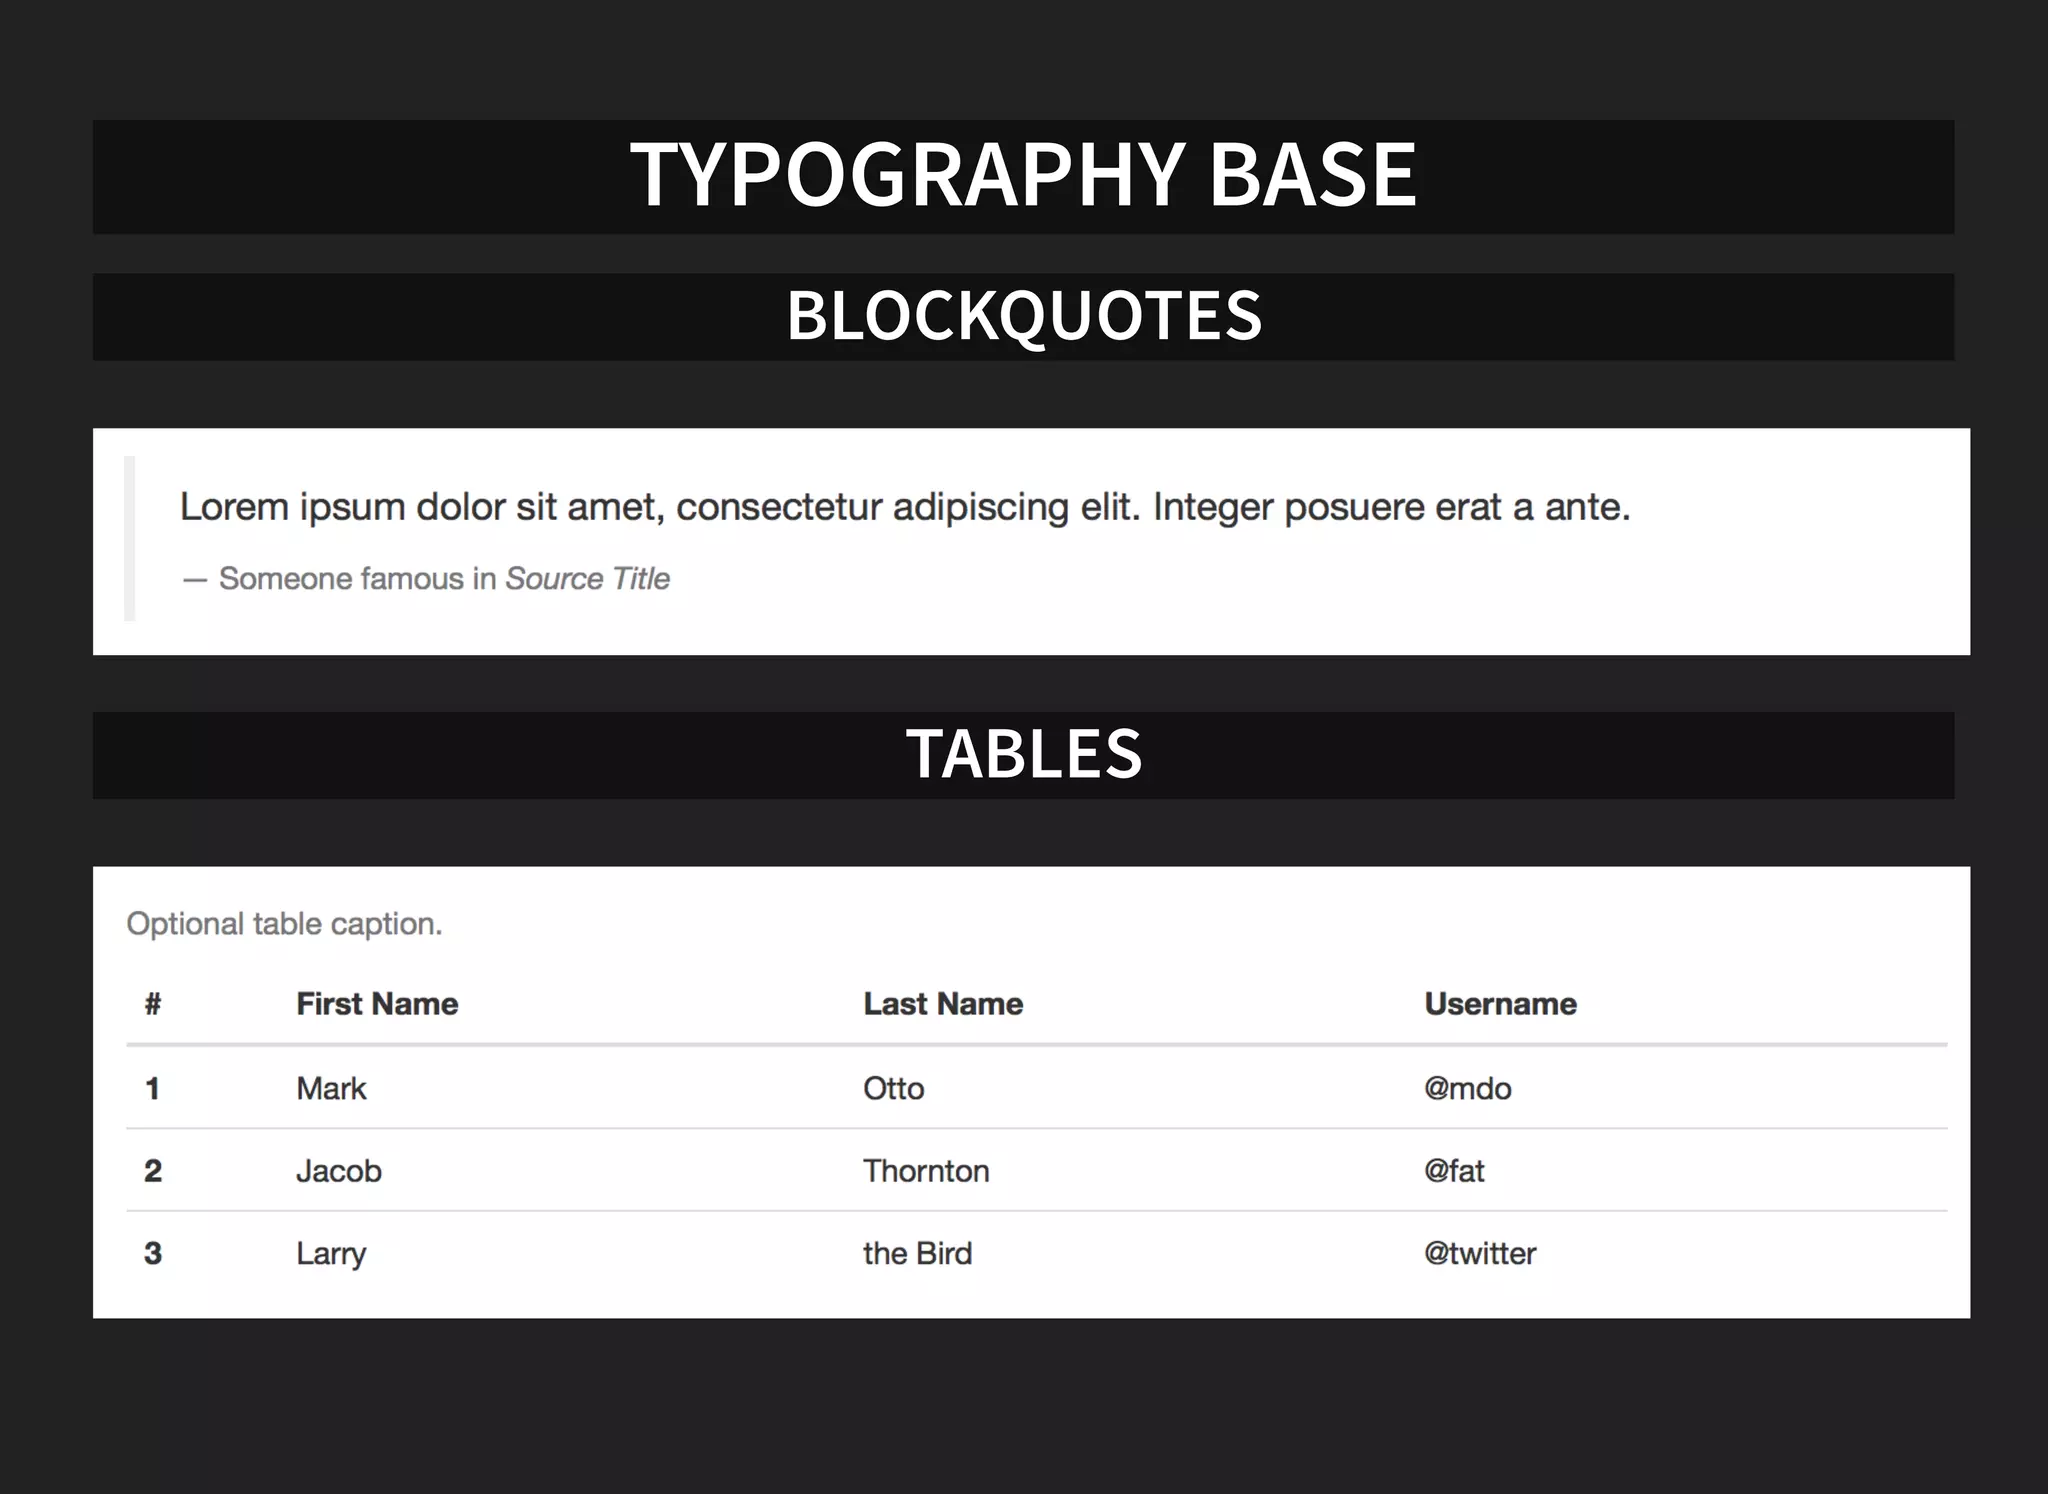Click row number 1 cell
The image size is (2048, 1494).
coord(153,1088)
